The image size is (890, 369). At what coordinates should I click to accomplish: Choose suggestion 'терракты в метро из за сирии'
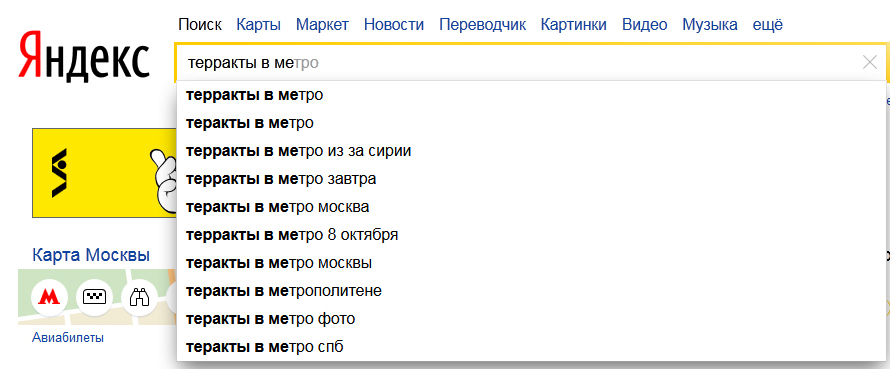point(532,151)
